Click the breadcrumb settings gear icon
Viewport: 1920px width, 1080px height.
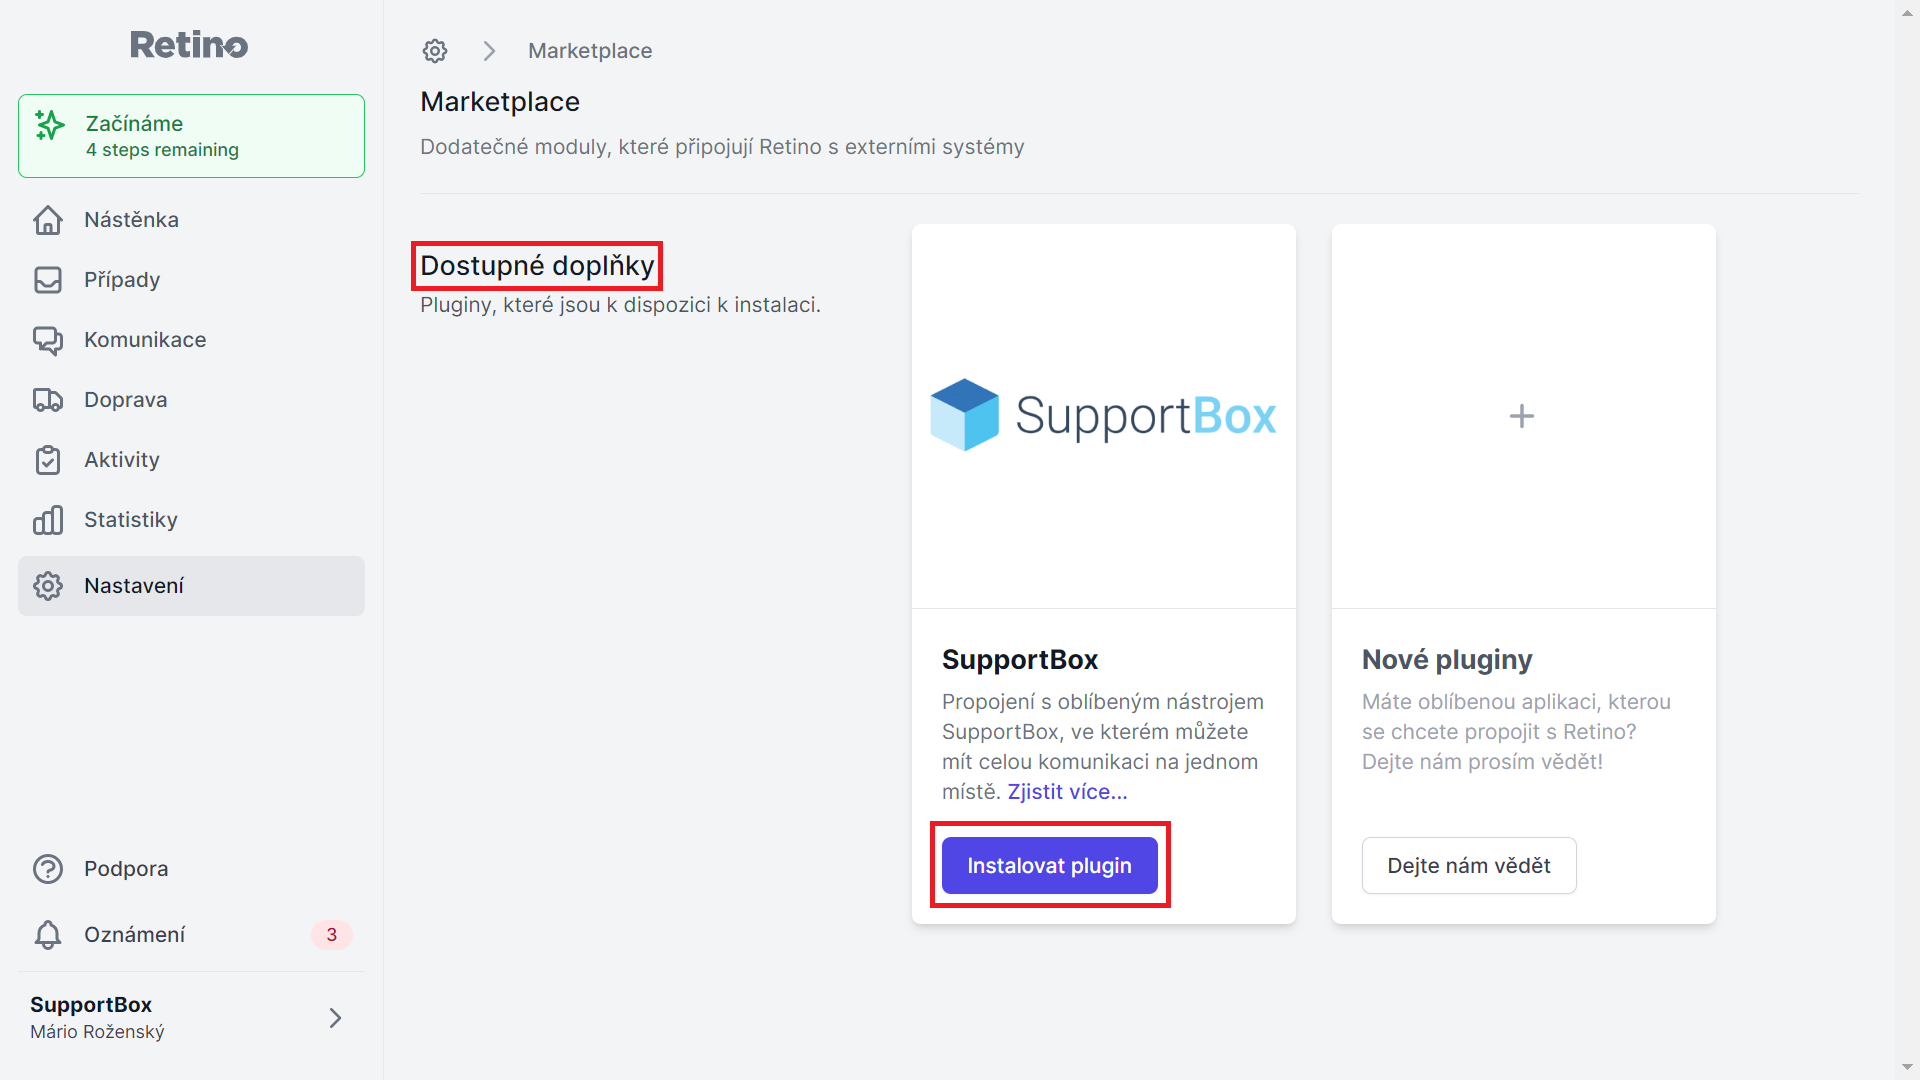pyautogui.click(x=435, y=51)
